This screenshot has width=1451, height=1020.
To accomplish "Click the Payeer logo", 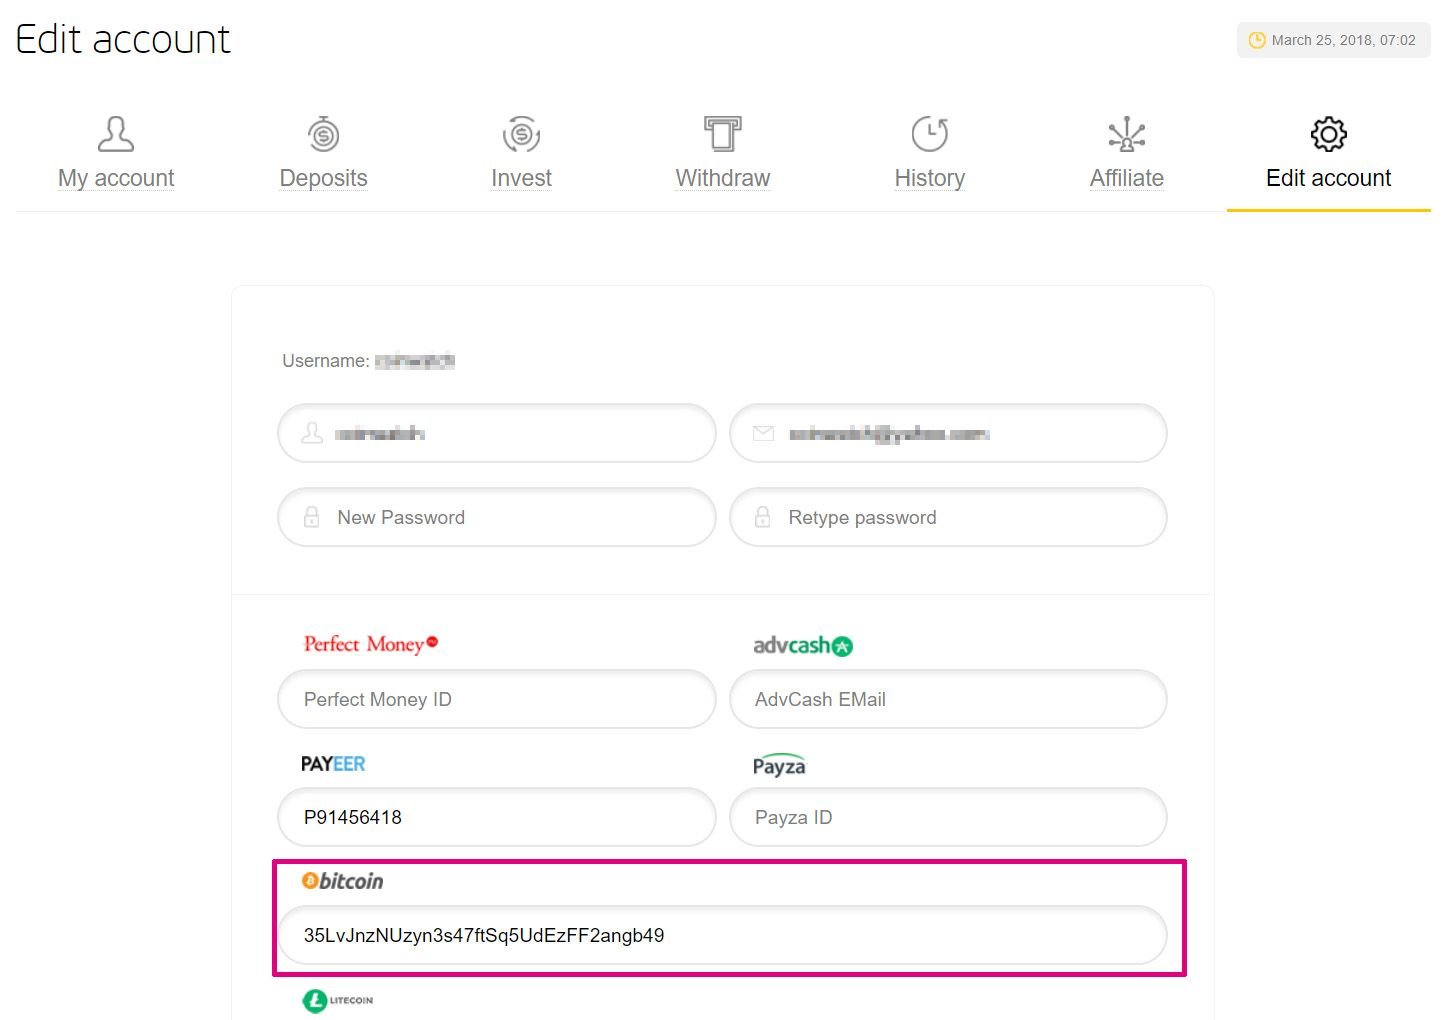I will 333,764.
